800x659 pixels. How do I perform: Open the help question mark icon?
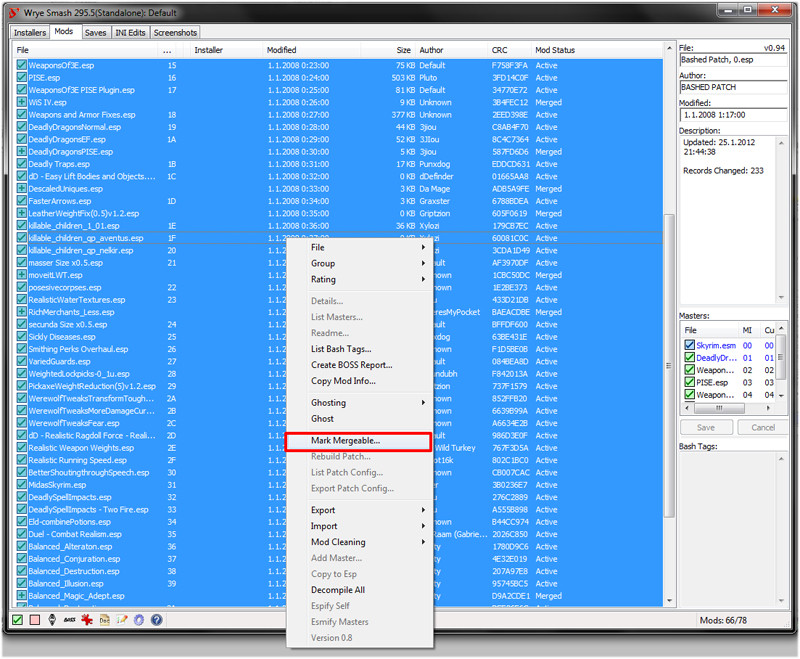click(157, 620)
